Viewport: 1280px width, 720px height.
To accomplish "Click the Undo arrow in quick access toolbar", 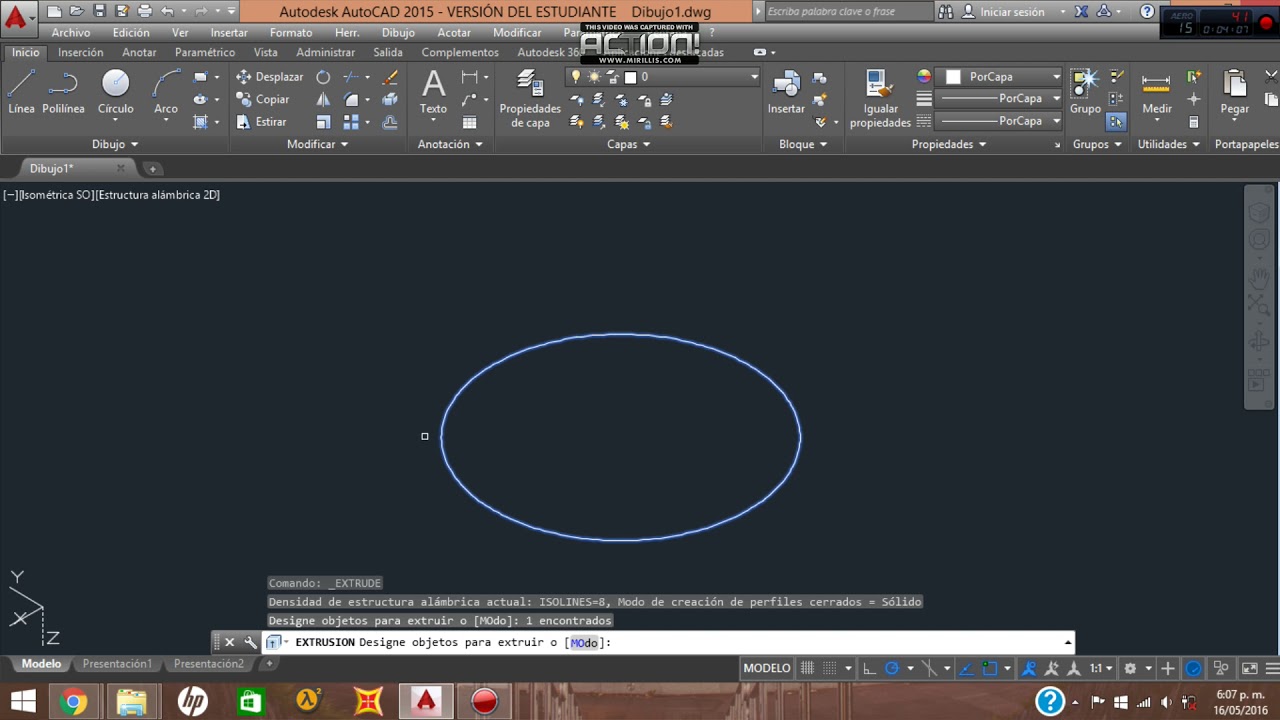I will [x=167, y=11].
